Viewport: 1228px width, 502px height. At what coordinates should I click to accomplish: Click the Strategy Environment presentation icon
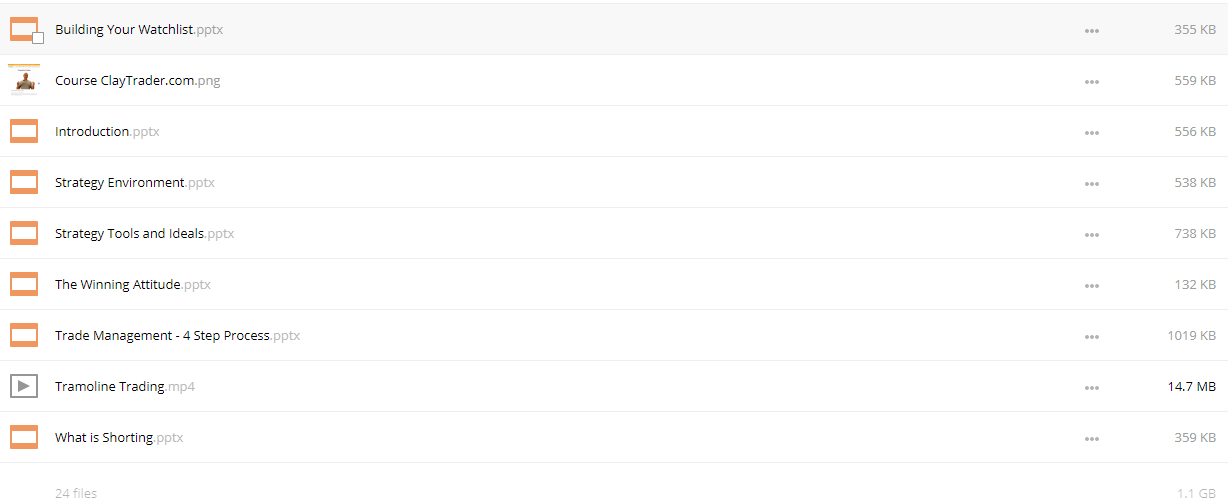pos(24,182)
